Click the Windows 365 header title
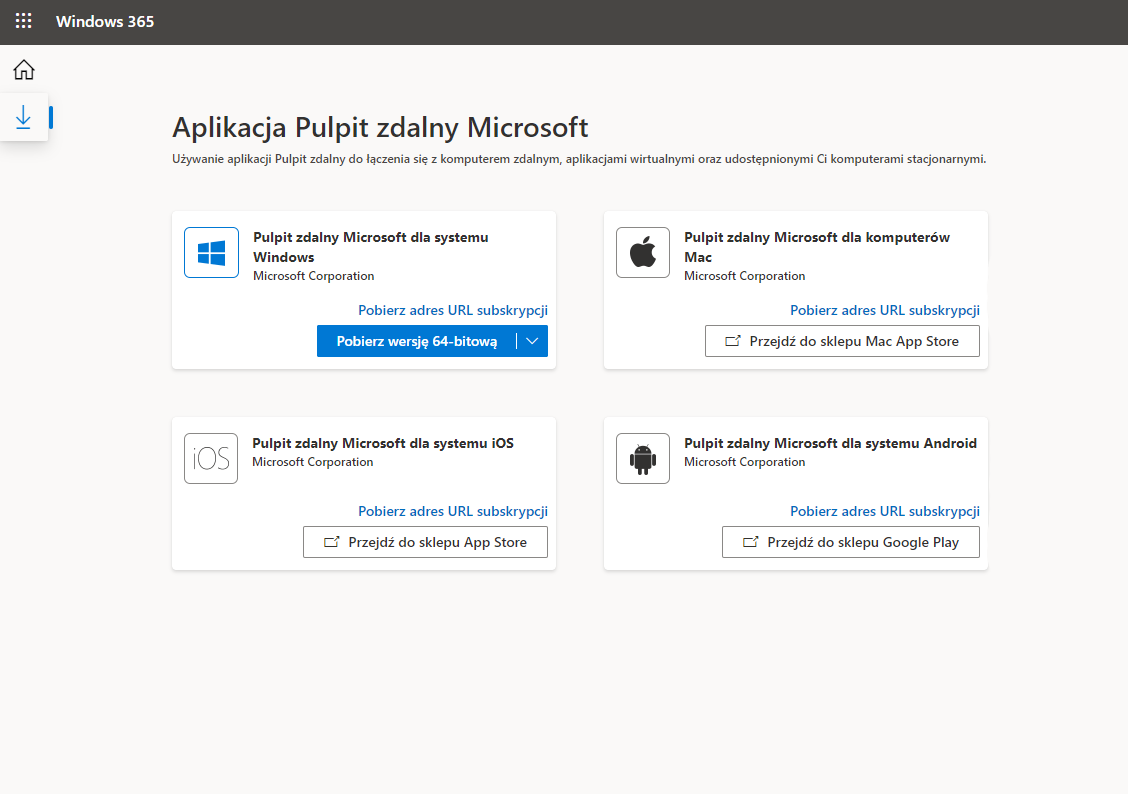 point(105,21)
